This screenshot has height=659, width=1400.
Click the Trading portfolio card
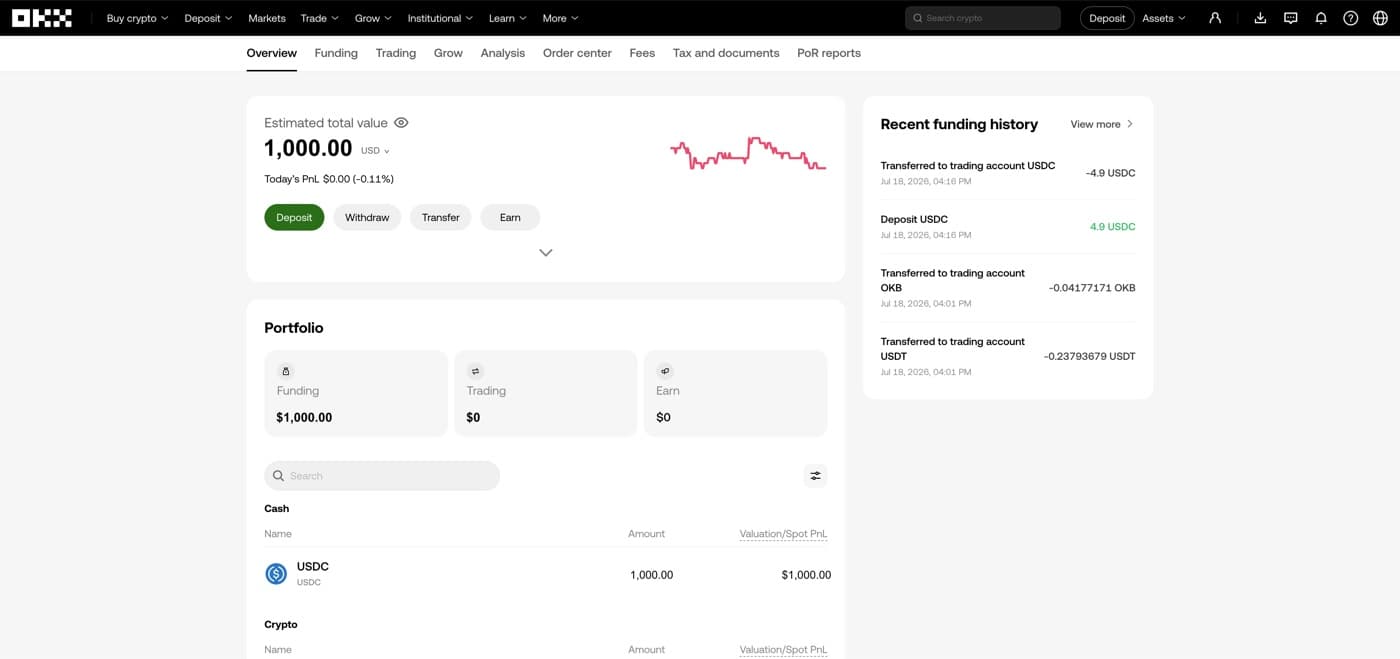[x=545, y=393]
